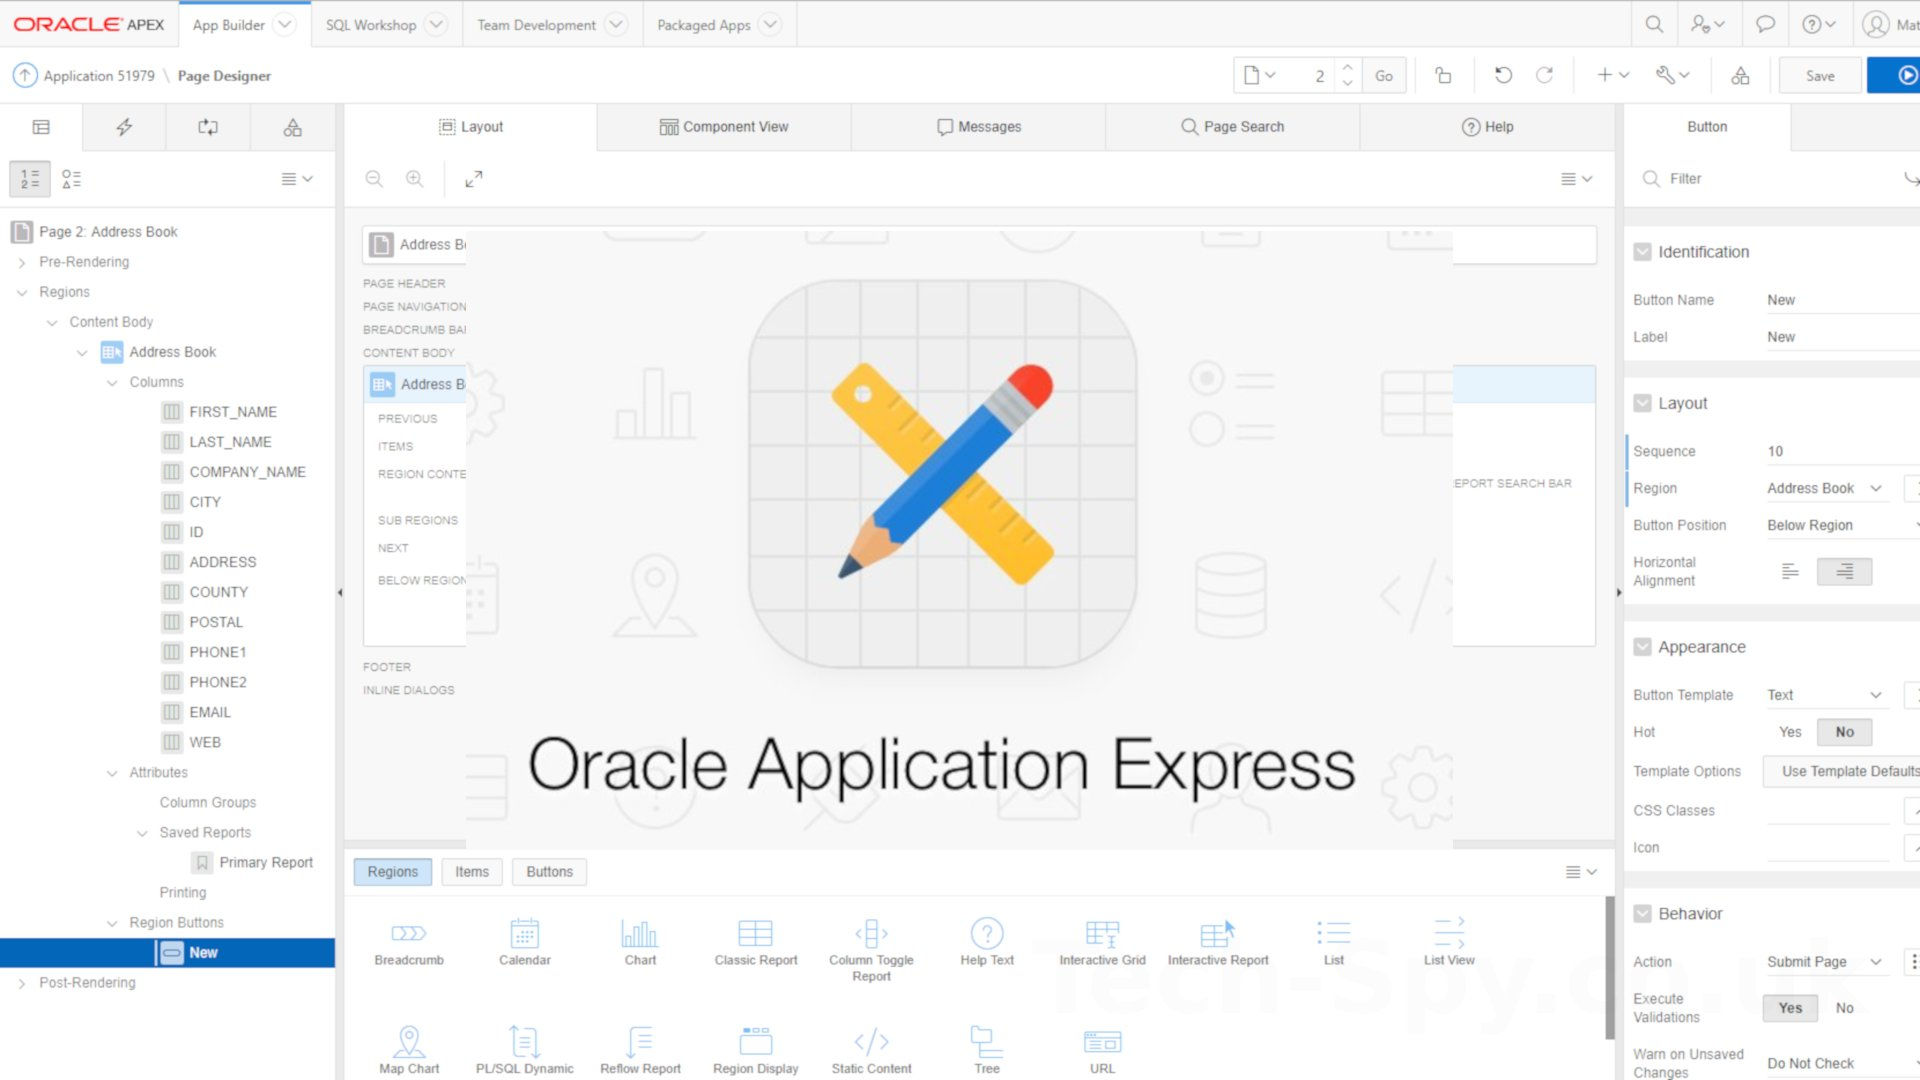
Task: Open the Component View tab
Action: (724, 127)
